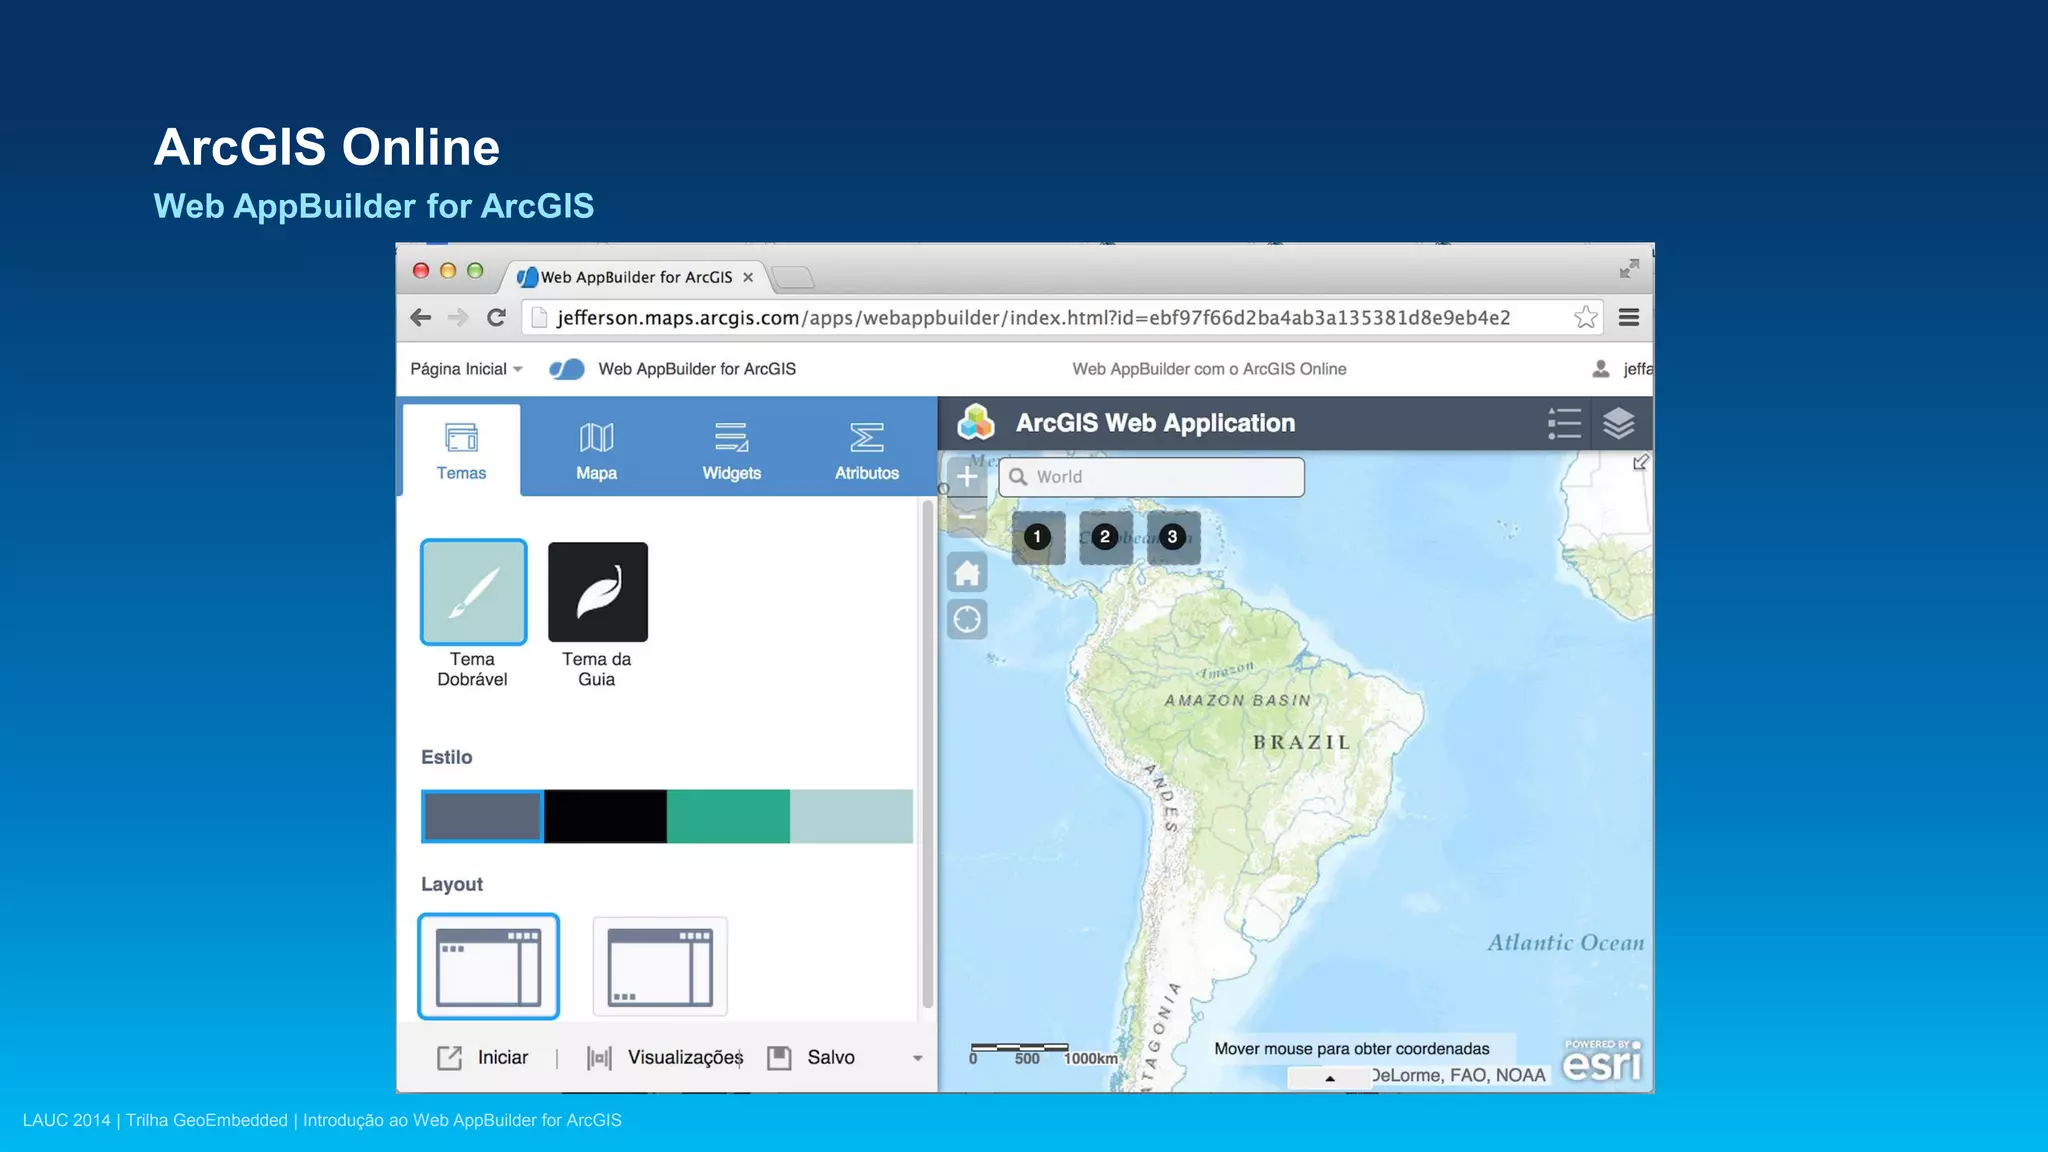This screenshot has width=2048, height=1152.
Task: Click the page icon in the address bar
Action: coord(539,318)
